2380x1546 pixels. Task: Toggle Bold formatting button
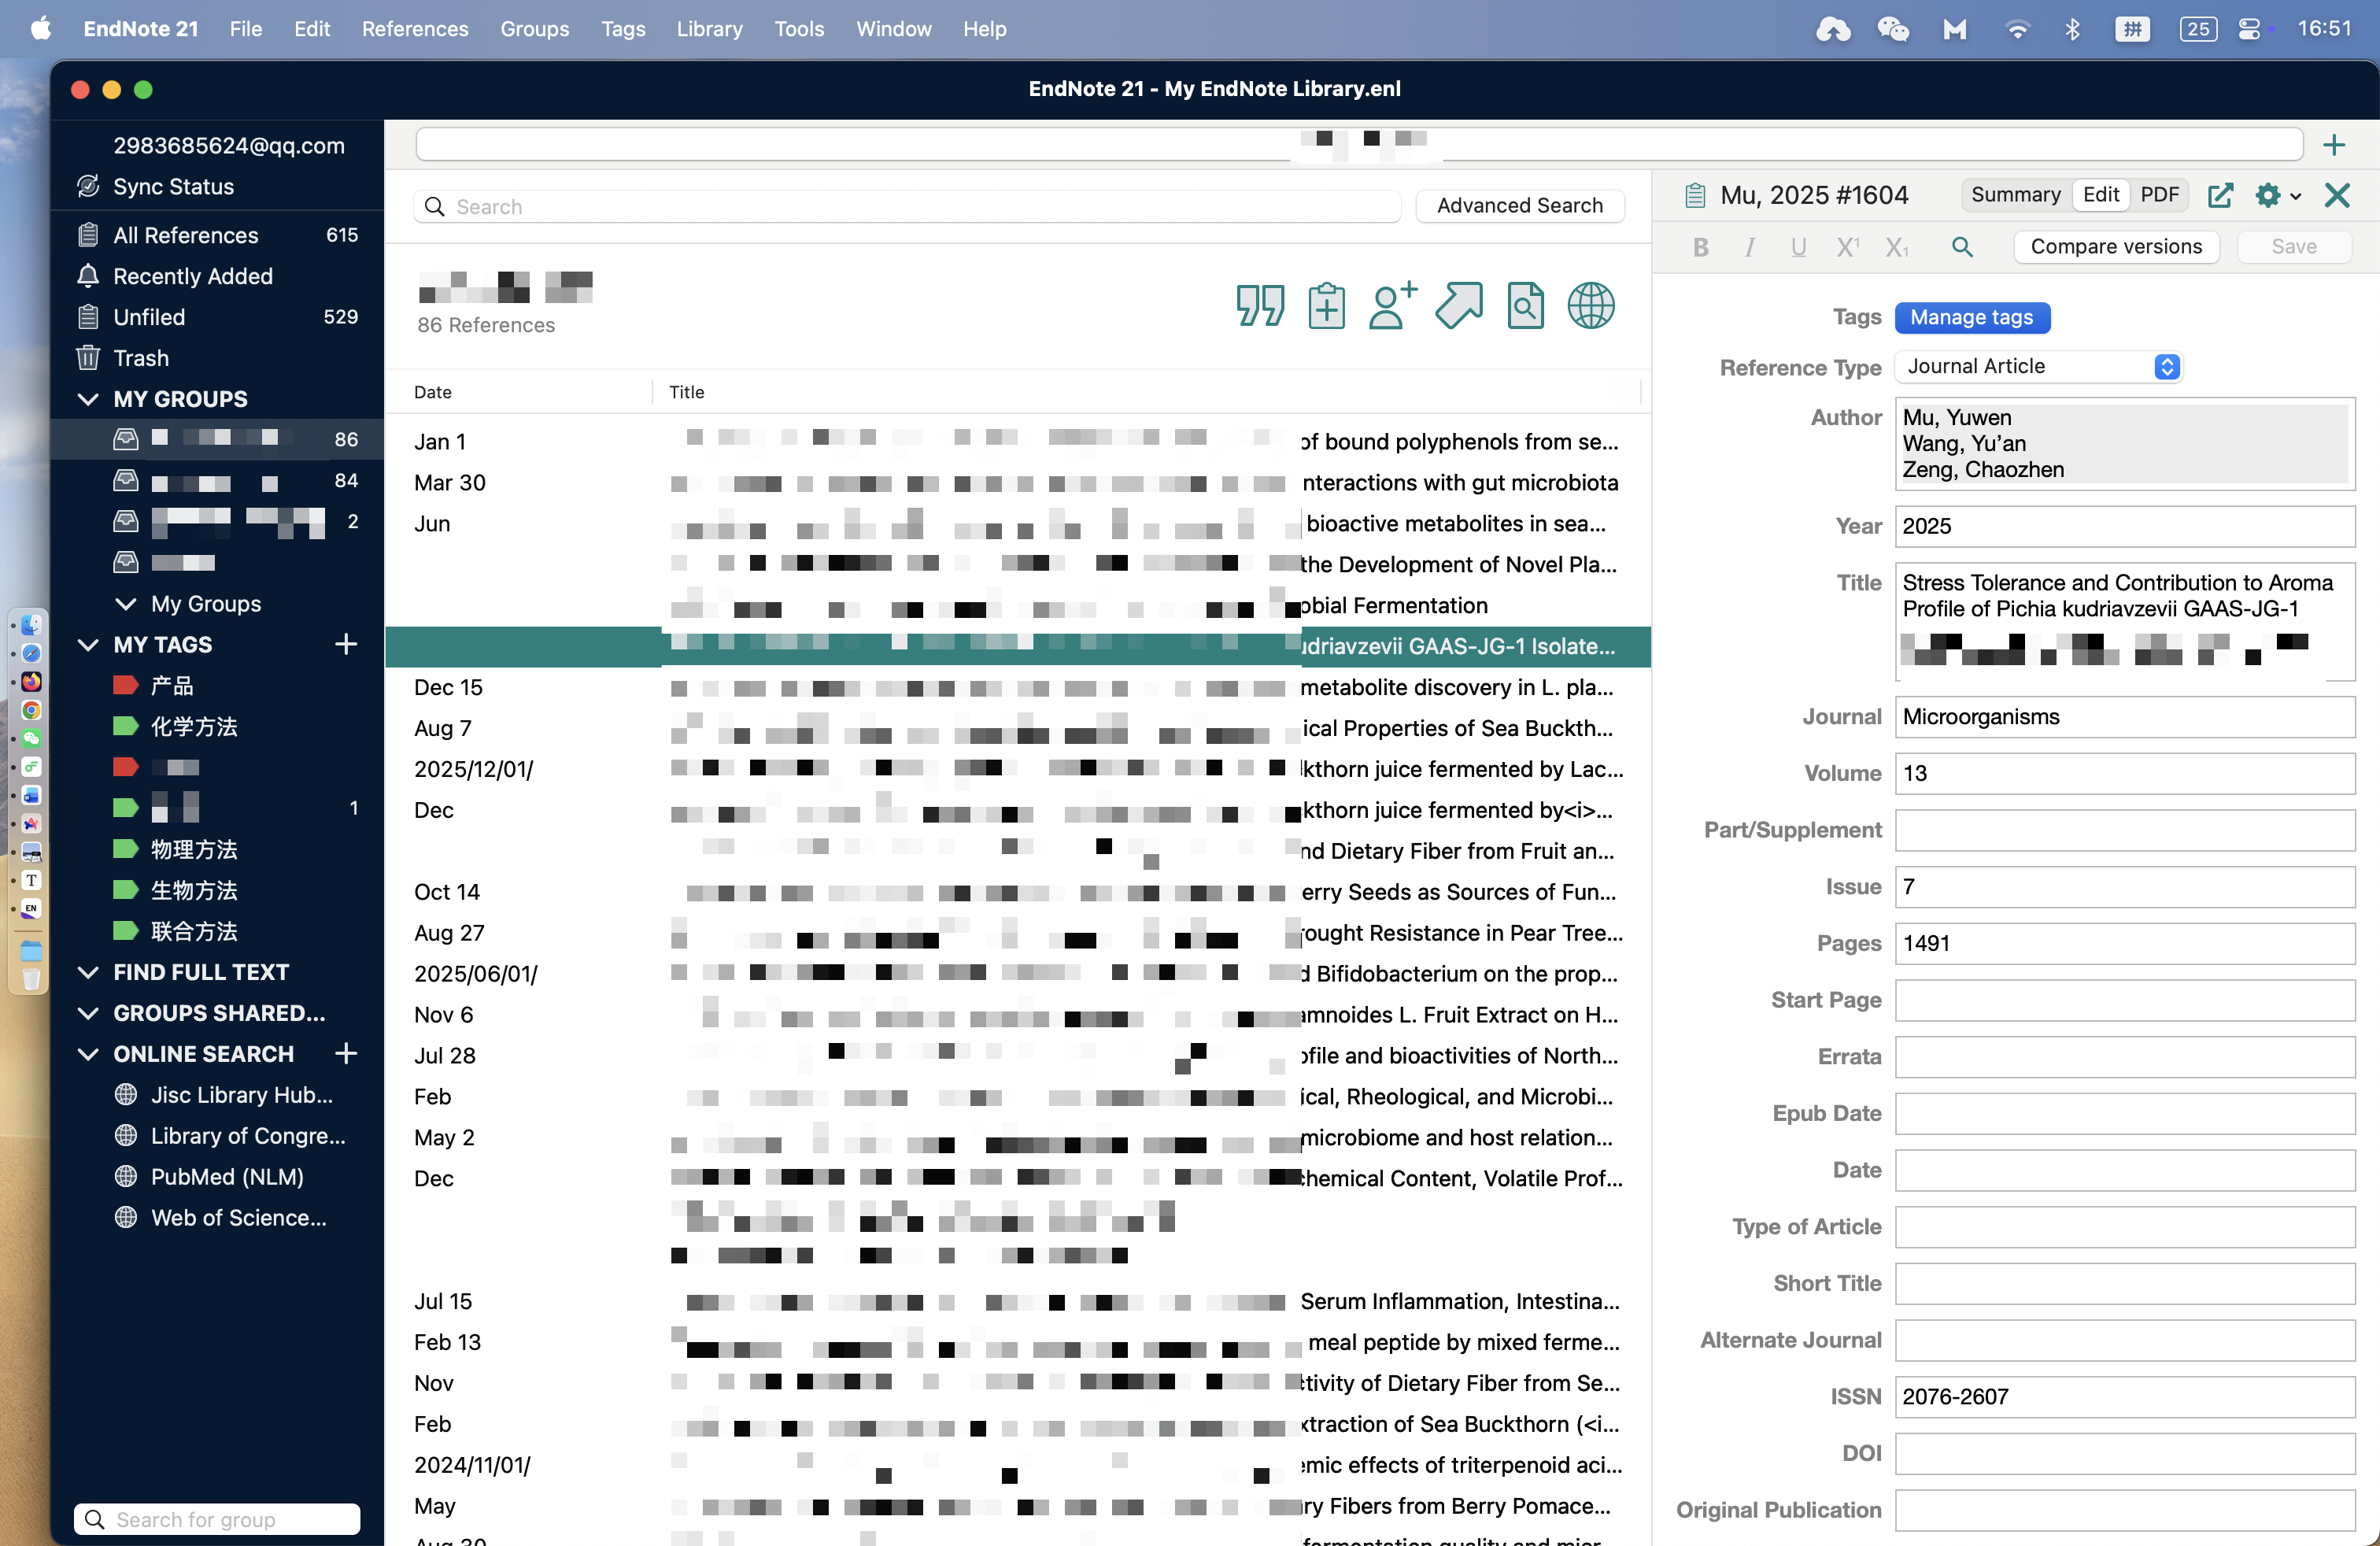pos(1700,247)
